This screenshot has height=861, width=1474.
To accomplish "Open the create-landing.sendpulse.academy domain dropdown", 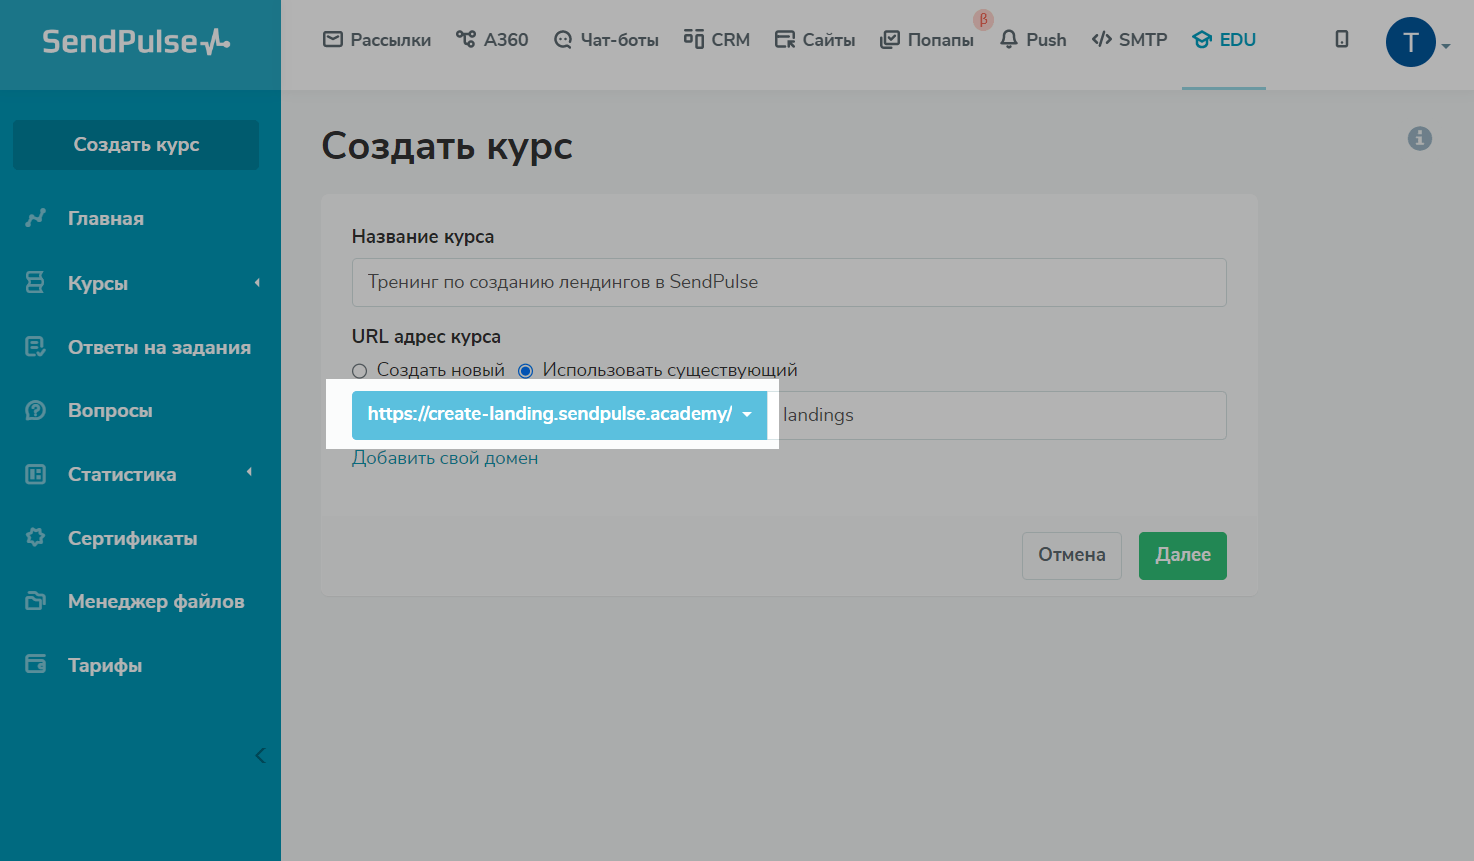I will (559, 415).
